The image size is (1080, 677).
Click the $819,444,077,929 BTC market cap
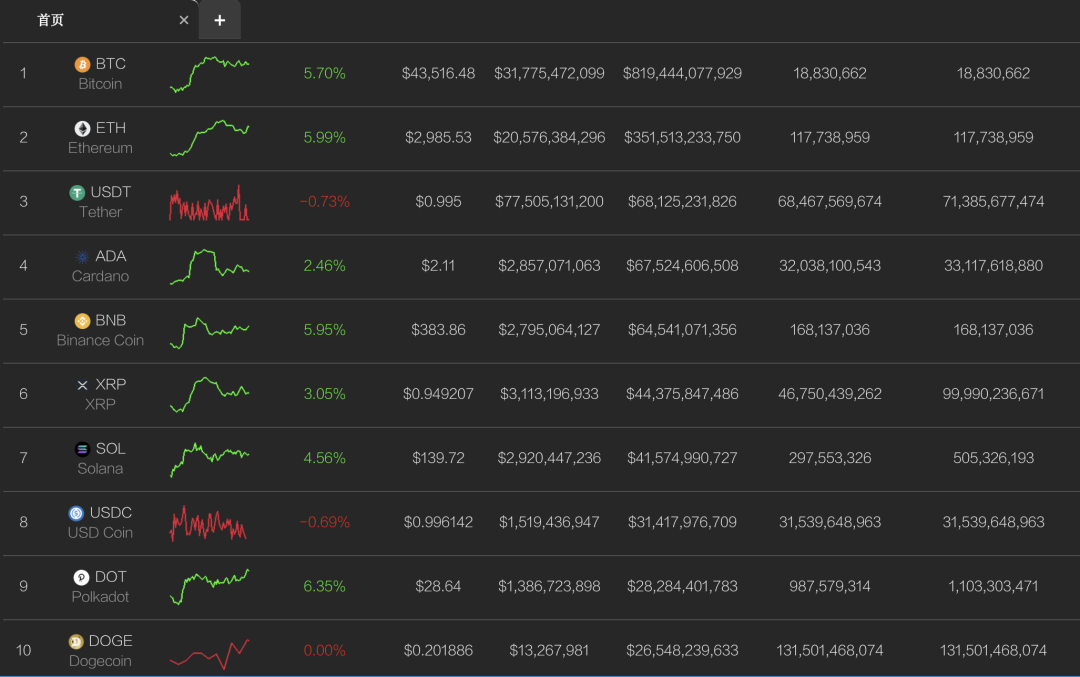[x=682, y=74]
